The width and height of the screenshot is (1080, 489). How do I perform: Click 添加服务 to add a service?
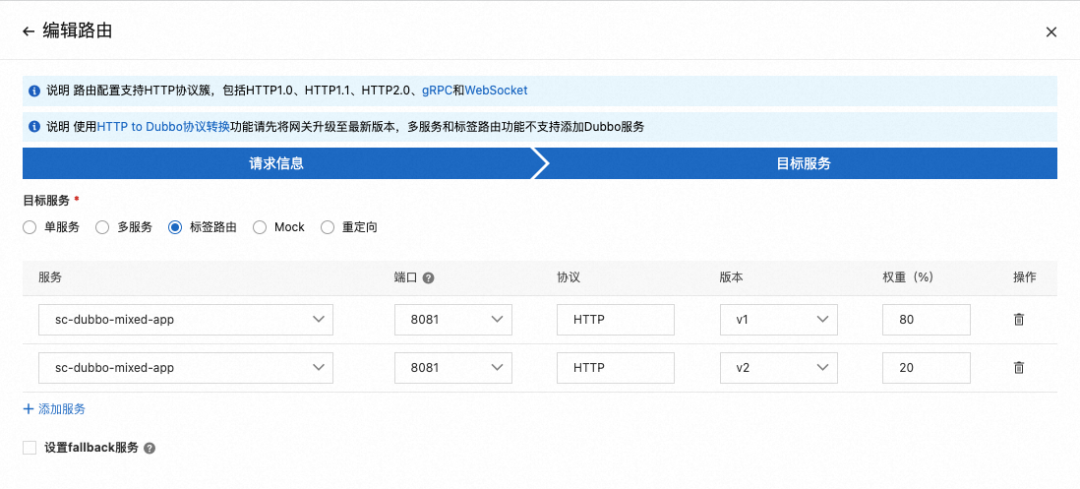54,409
